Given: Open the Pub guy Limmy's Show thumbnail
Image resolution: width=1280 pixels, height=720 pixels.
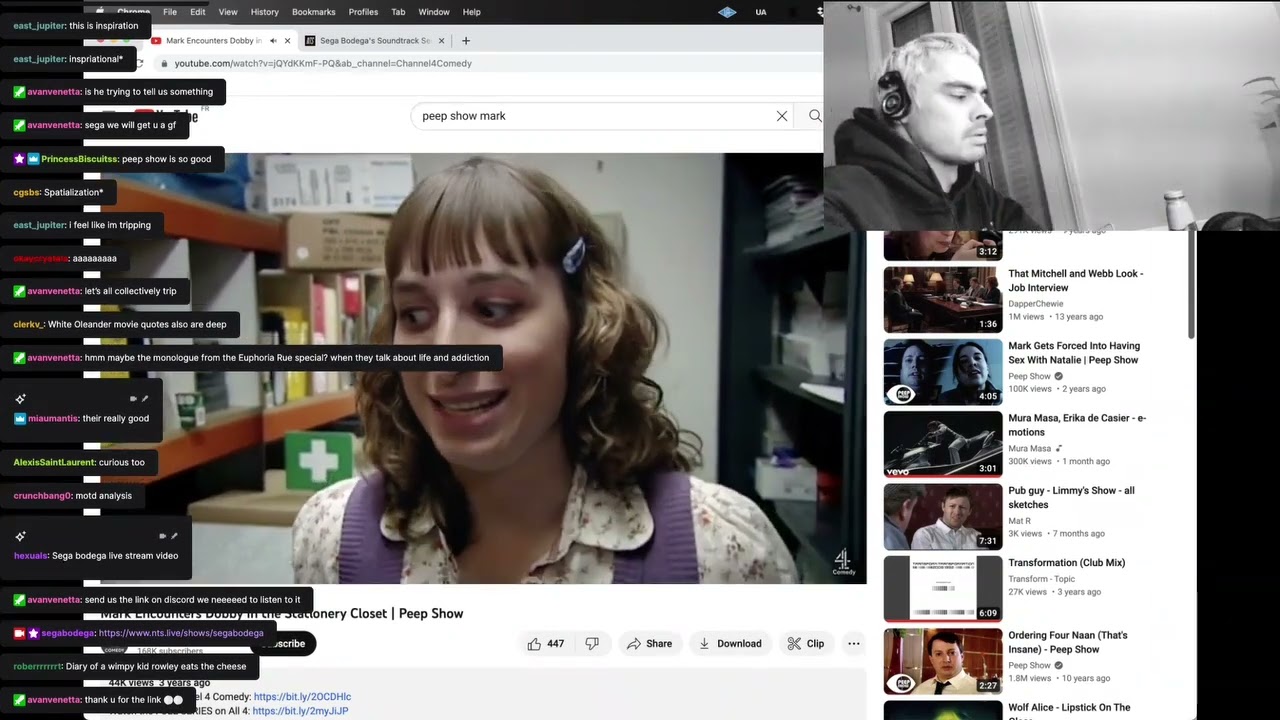Looking at the screenshot, I should click(943, 517).
